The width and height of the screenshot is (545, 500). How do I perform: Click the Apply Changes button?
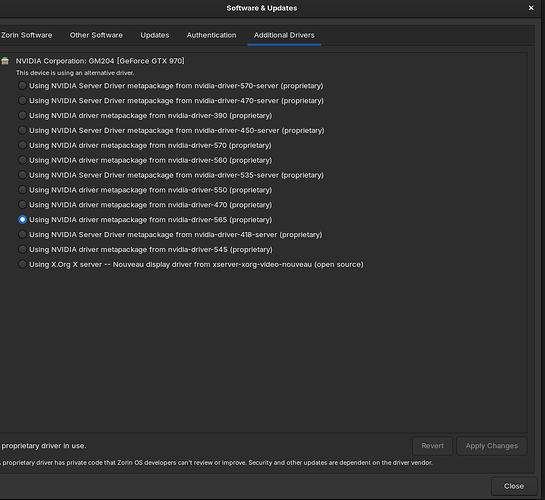[491, 446]
